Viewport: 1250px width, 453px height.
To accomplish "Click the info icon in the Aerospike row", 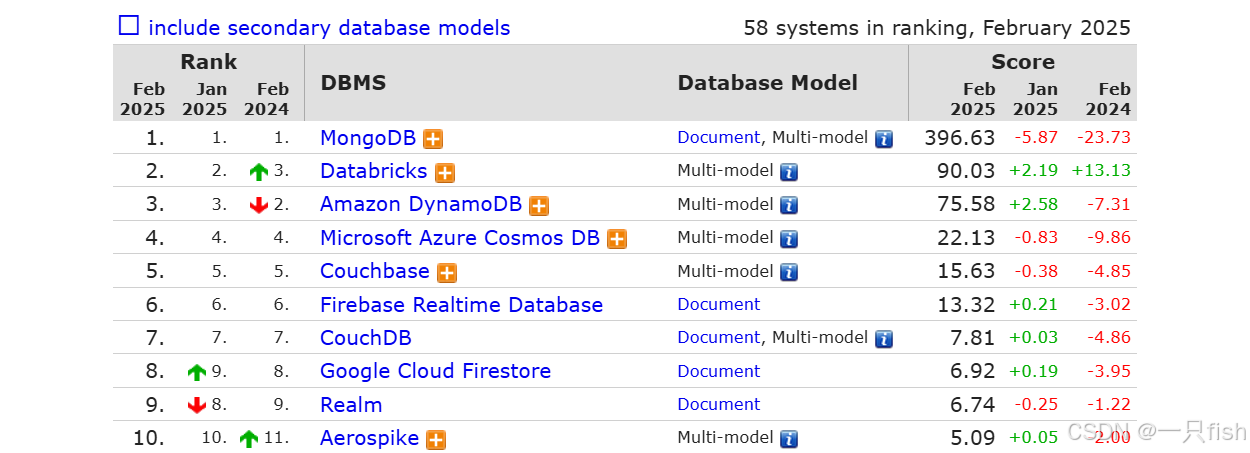I will [x=789, y=439].
